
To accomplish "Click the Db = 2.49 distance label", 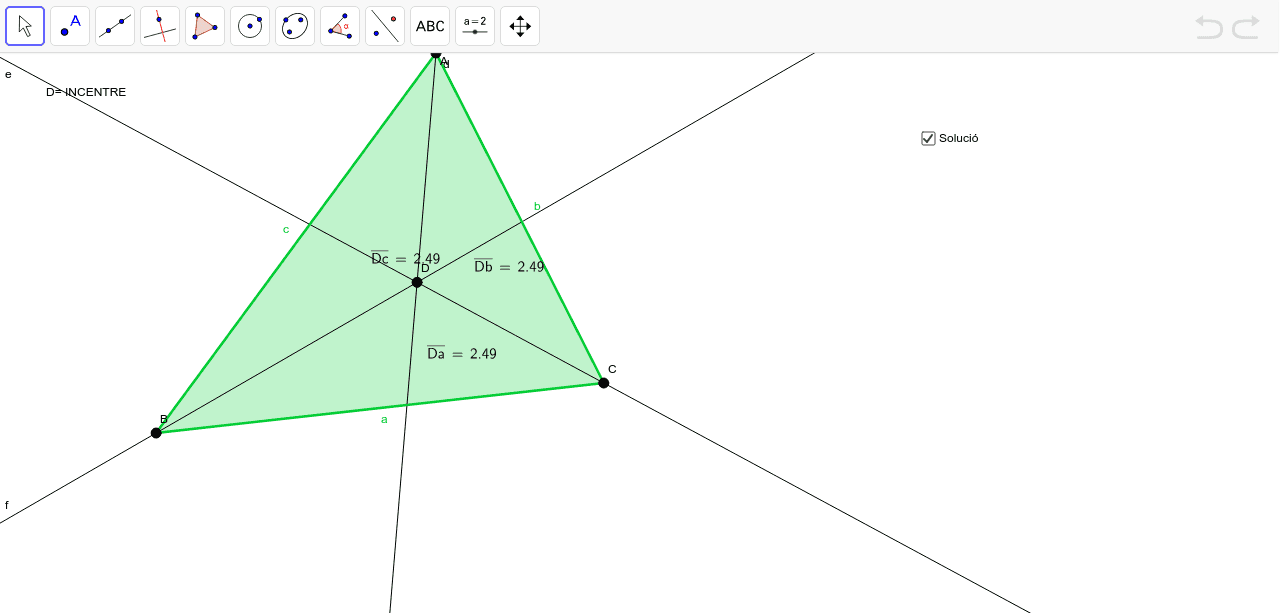I will tap(509, 266).
